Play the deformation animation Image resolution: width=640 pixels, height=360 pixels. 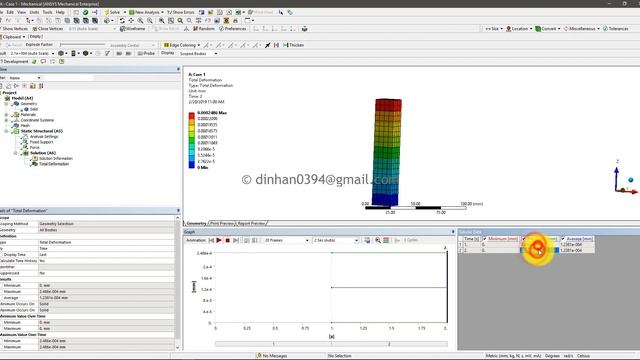[219, 240]
